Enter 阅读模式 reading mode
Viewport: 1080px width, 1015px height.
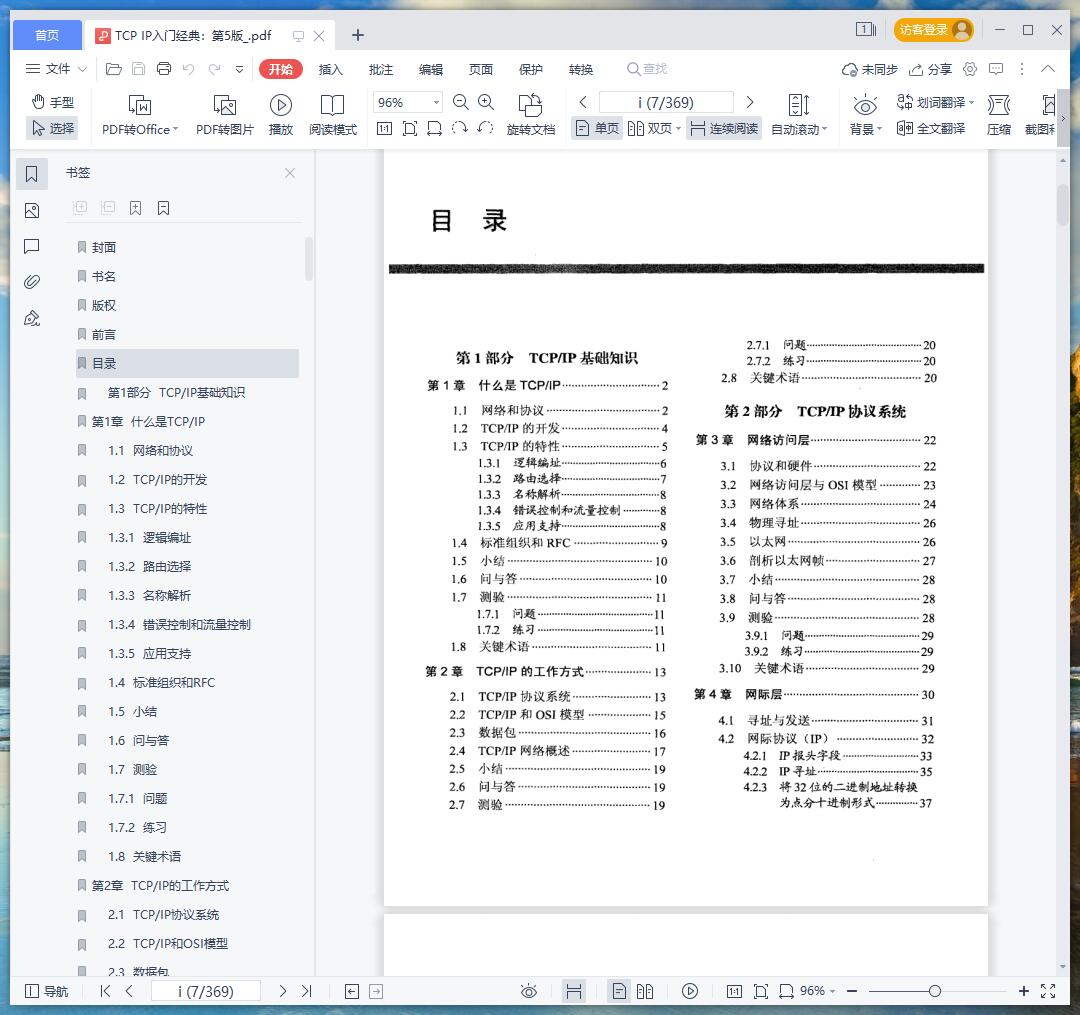point(333,115)
